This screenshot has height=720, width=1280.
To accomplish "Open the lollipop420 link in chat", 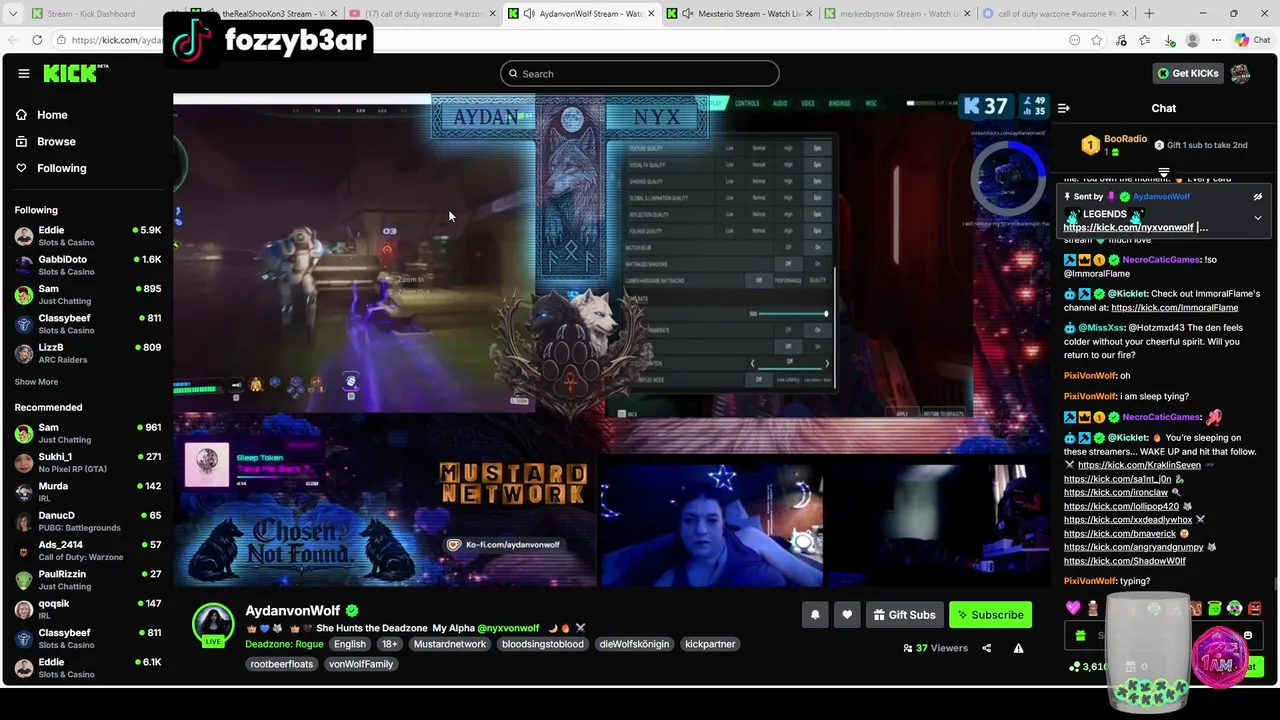I will [1121, 507].
